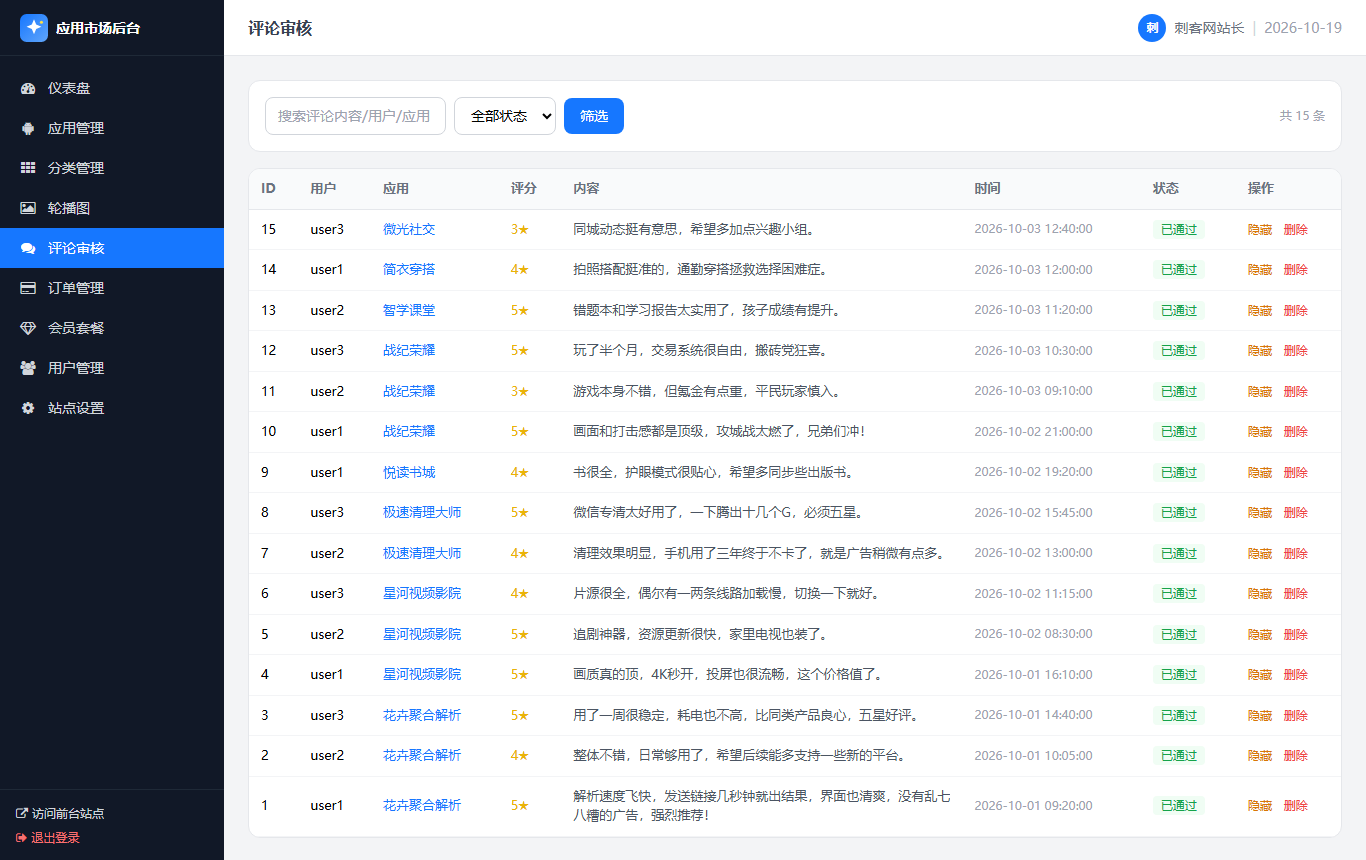Click the dashboard gauge icon beside 仪表盘

pos(28,88)
